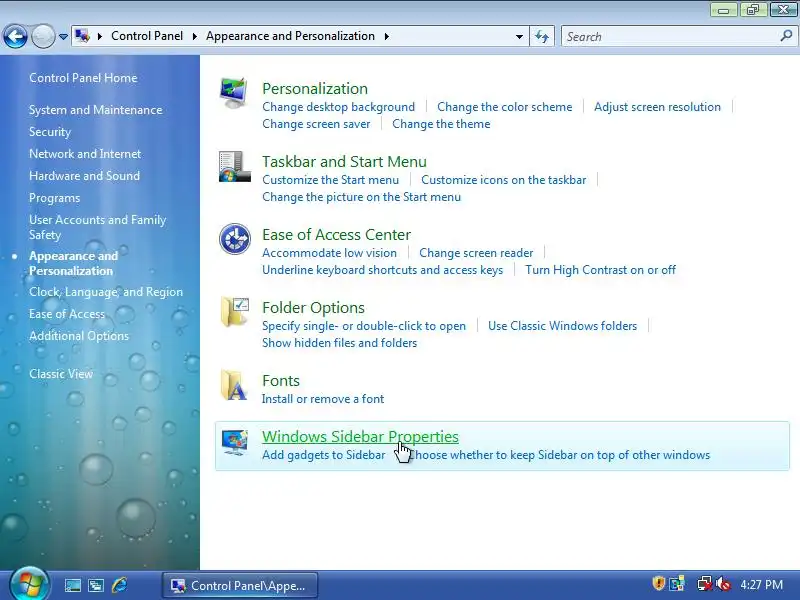Click the Folder Options folder icon
Viewport: 800px width, 600px height.
(235, 312)
